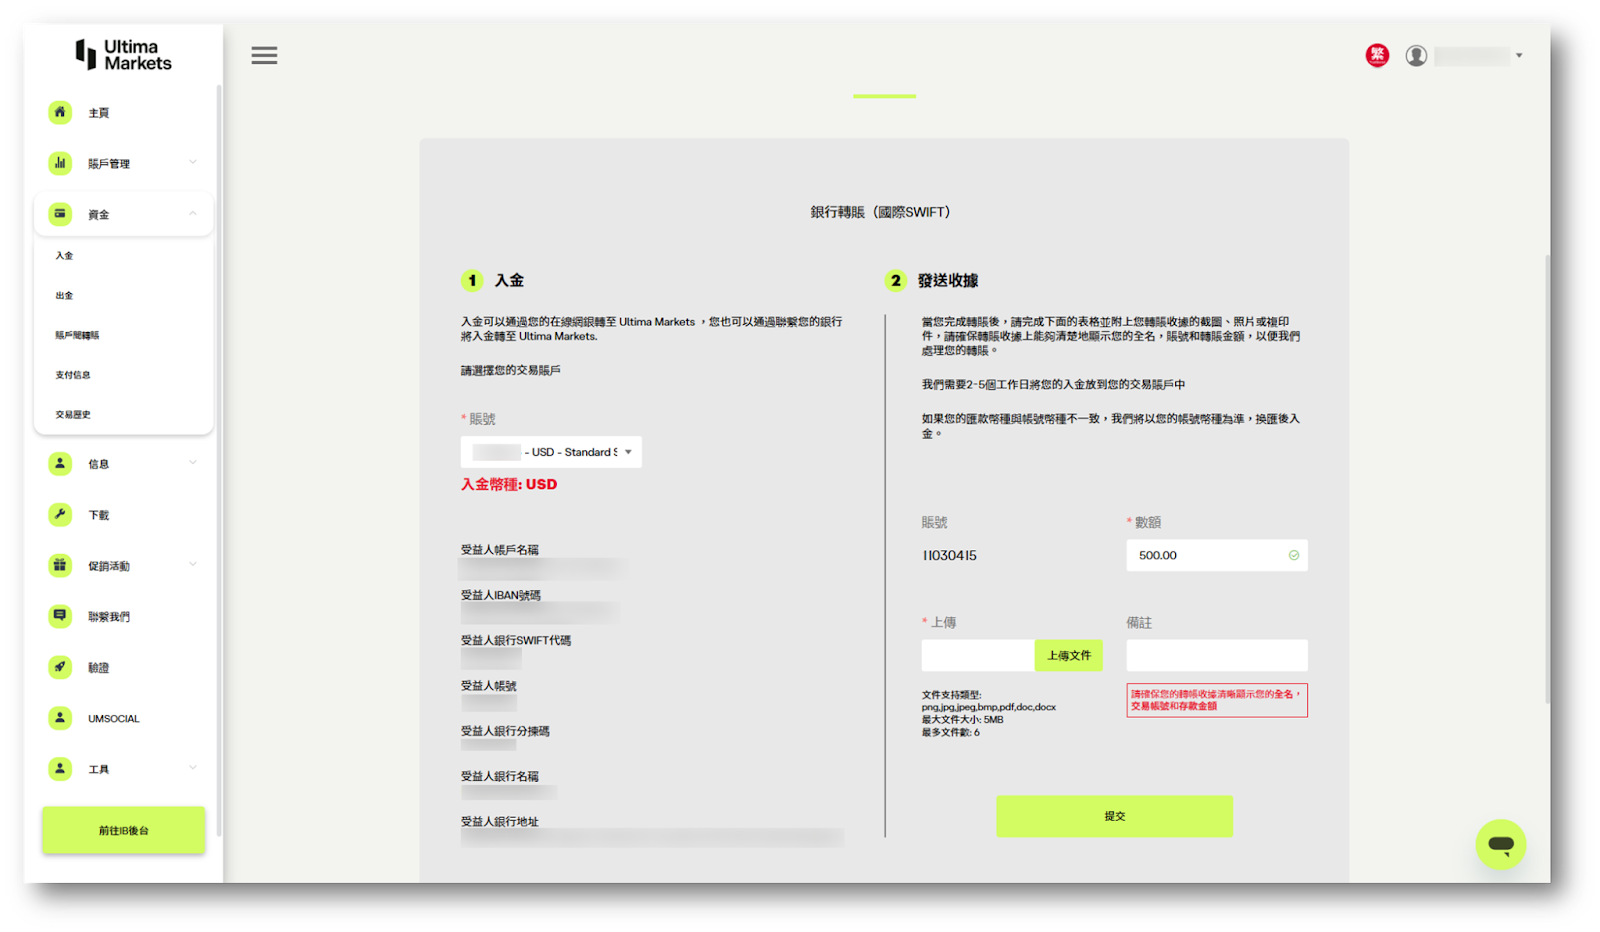
Task: Click the page vertical scrollbar
Action: 1547,478
